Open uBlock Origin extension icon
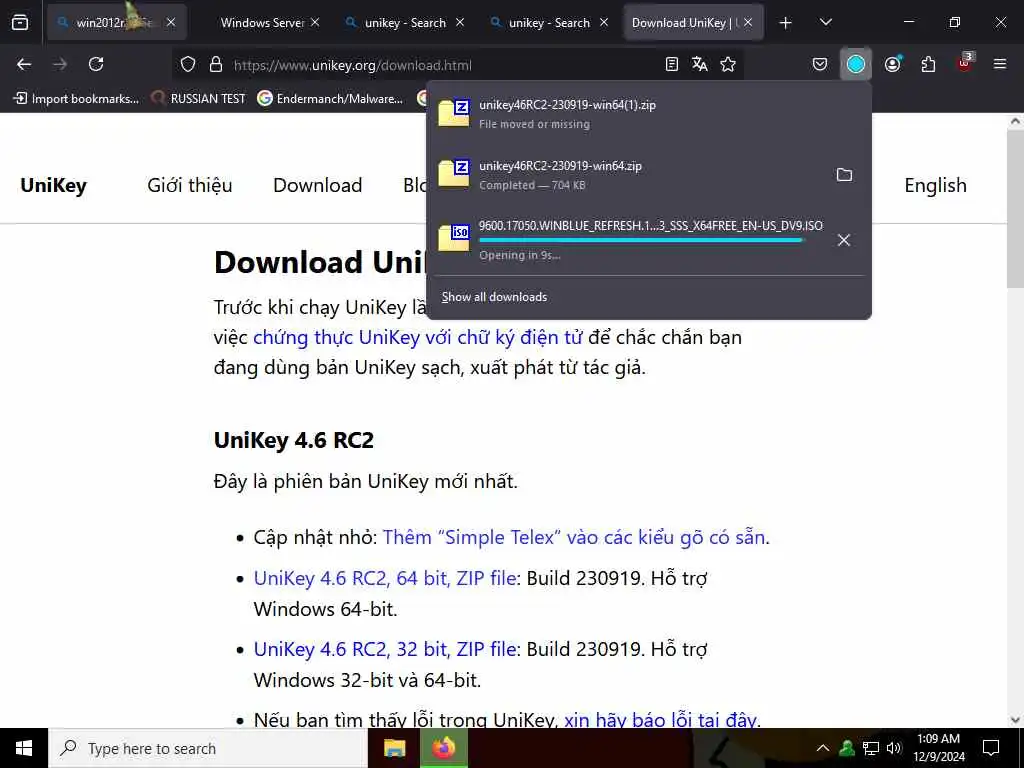This screenshot has height=768, width=1024. click(x=965, y=63)
